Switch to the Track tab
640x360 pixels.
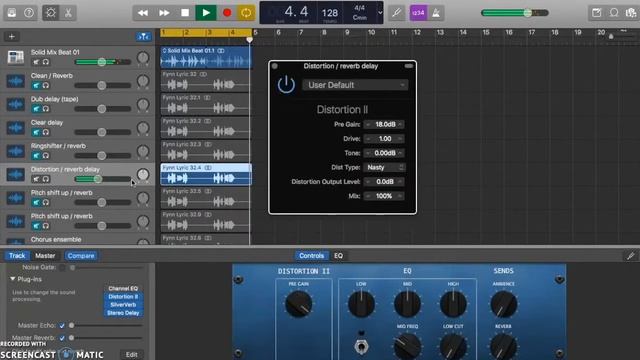pos(17,256)
